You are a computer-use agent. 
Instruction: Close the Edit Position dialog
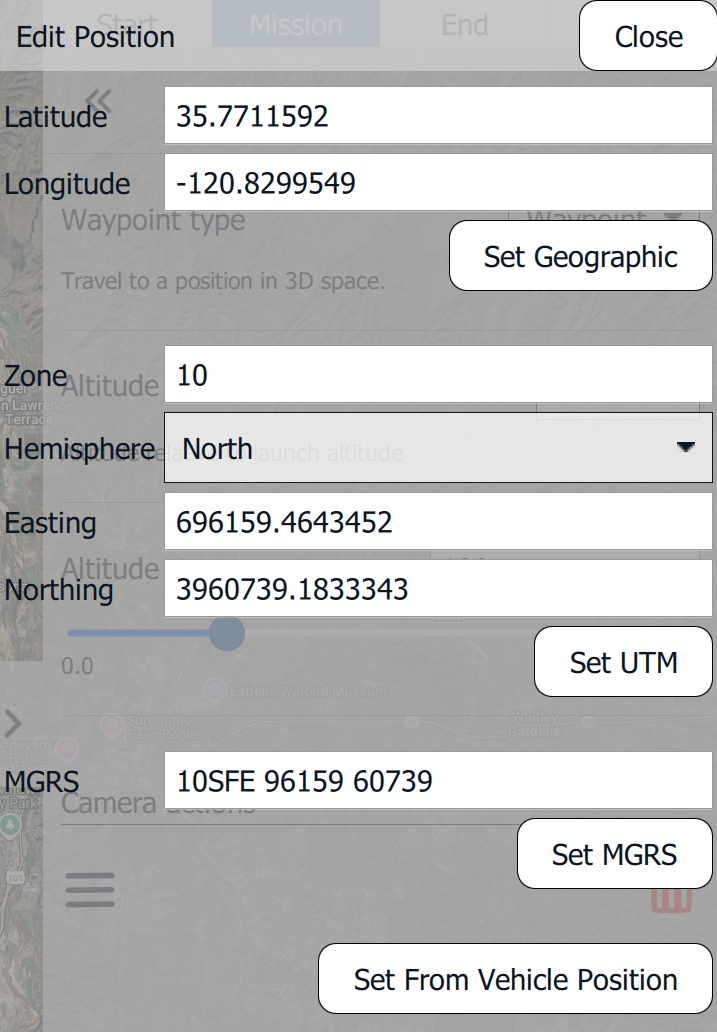(x=648, y=37)
